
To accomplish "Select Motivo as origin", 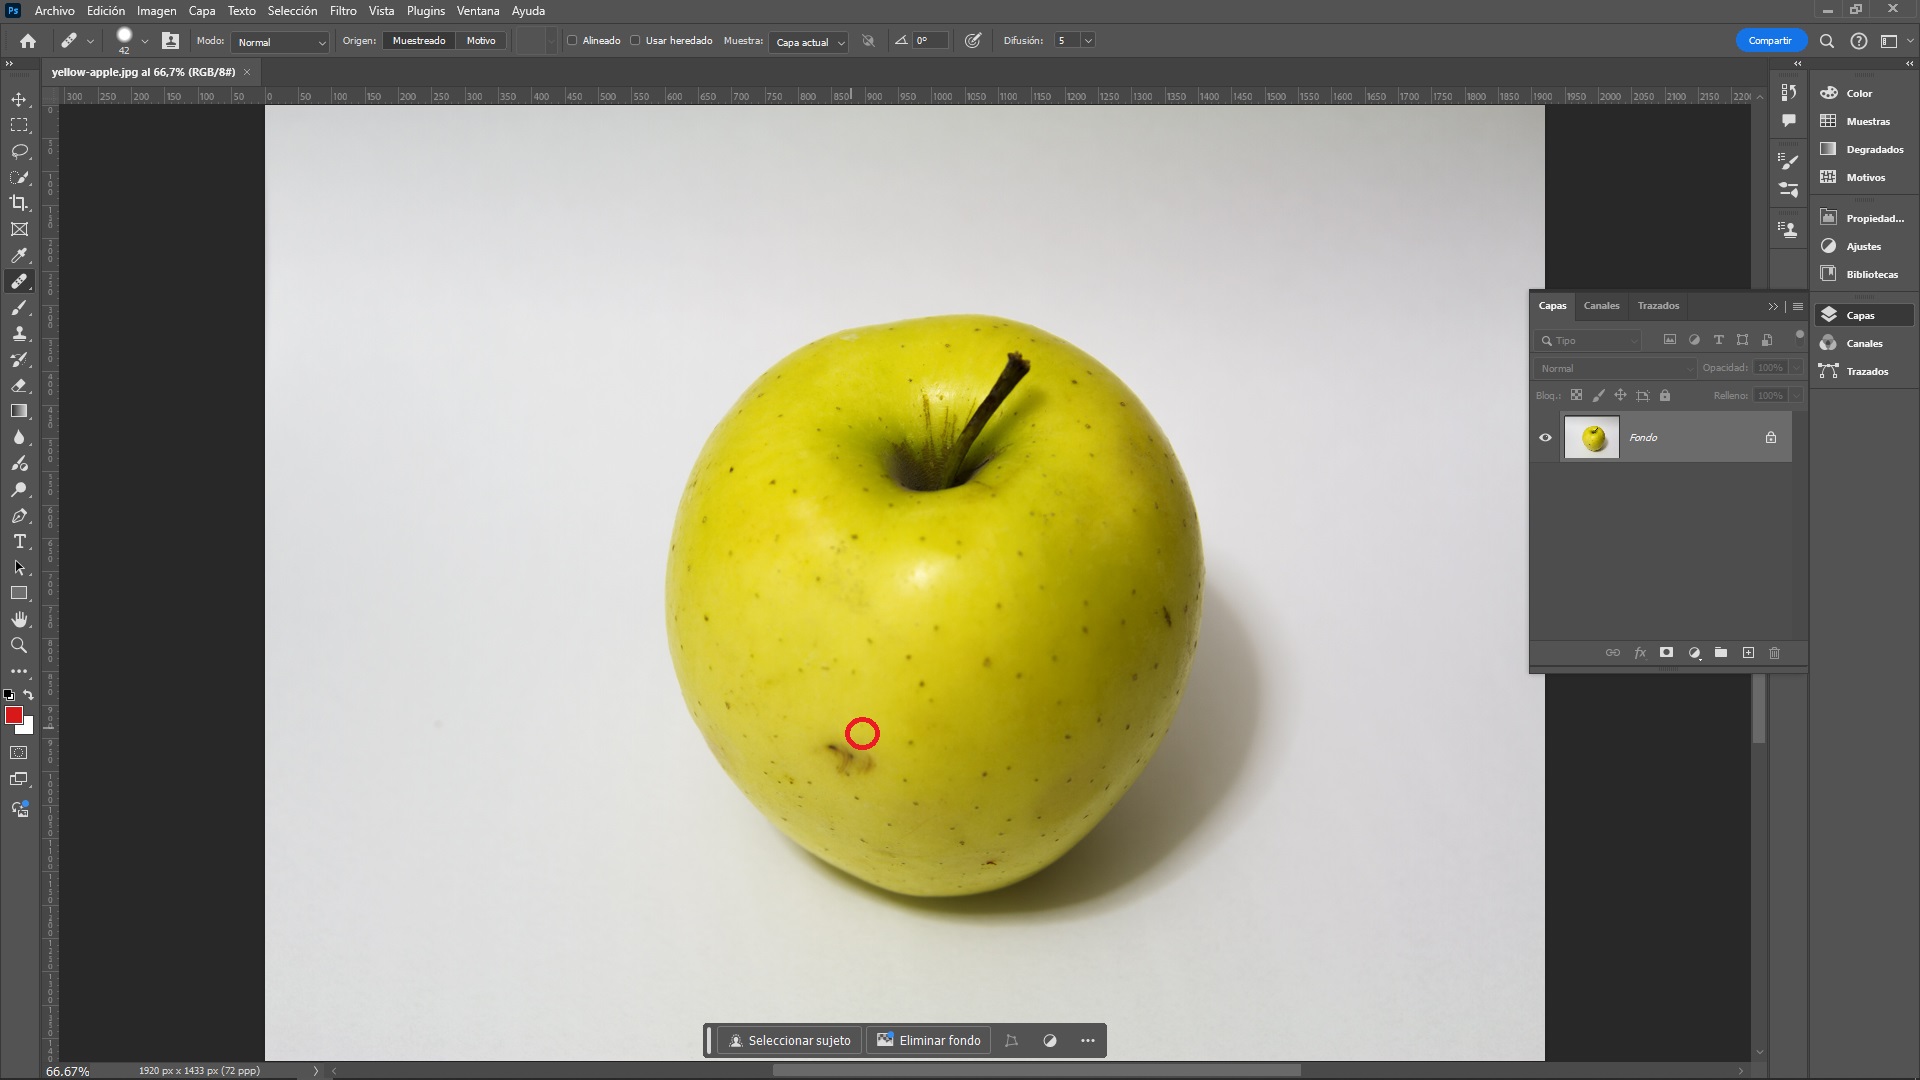I will pos(481,41).
